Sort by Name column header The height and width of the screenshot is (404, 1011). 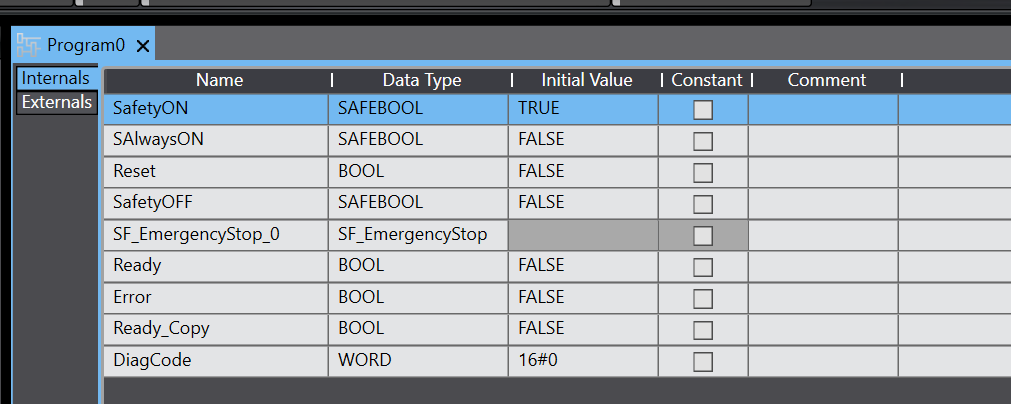coord(219,80)
